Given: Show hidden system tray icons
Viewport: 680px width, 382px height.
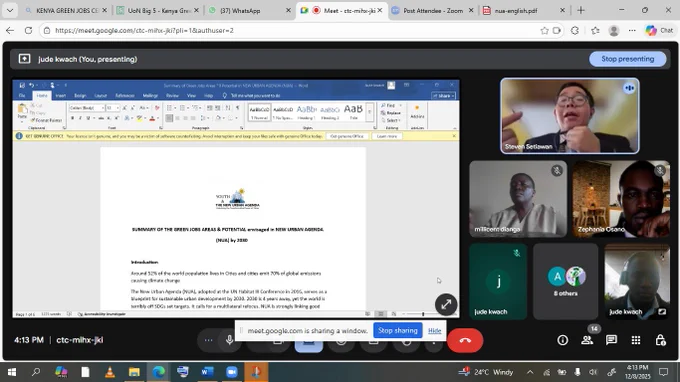Looking at the screenshot, I should tap(530, 372).
